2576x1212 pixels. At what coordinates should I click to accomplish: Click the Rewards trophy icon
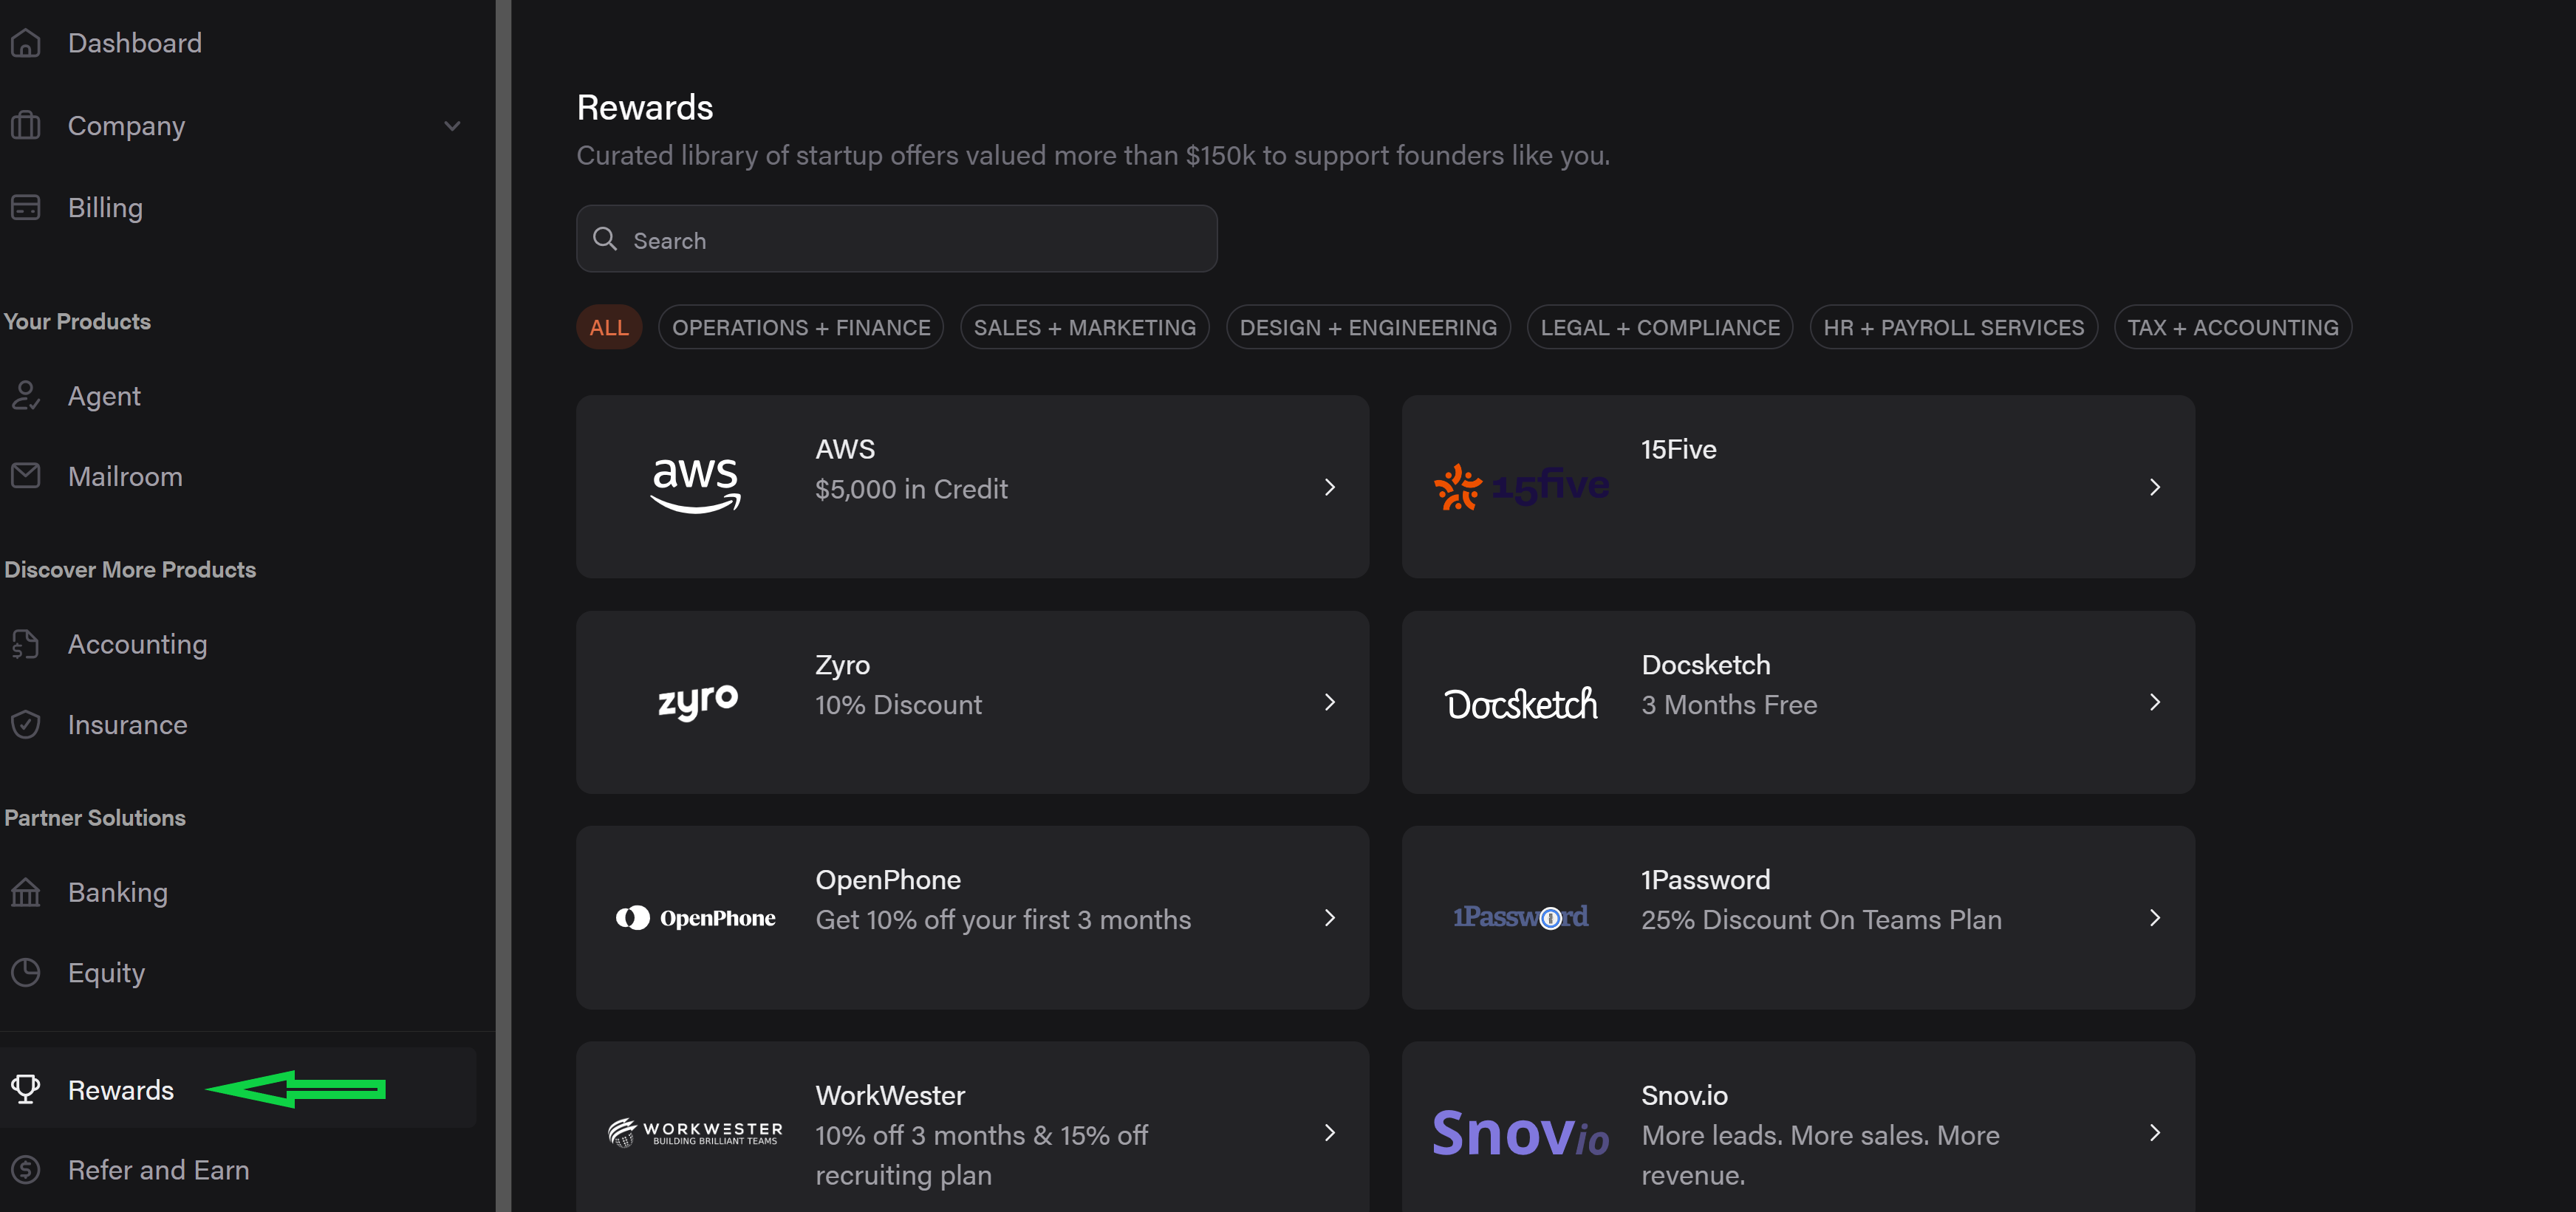[x=26, y=1089]
